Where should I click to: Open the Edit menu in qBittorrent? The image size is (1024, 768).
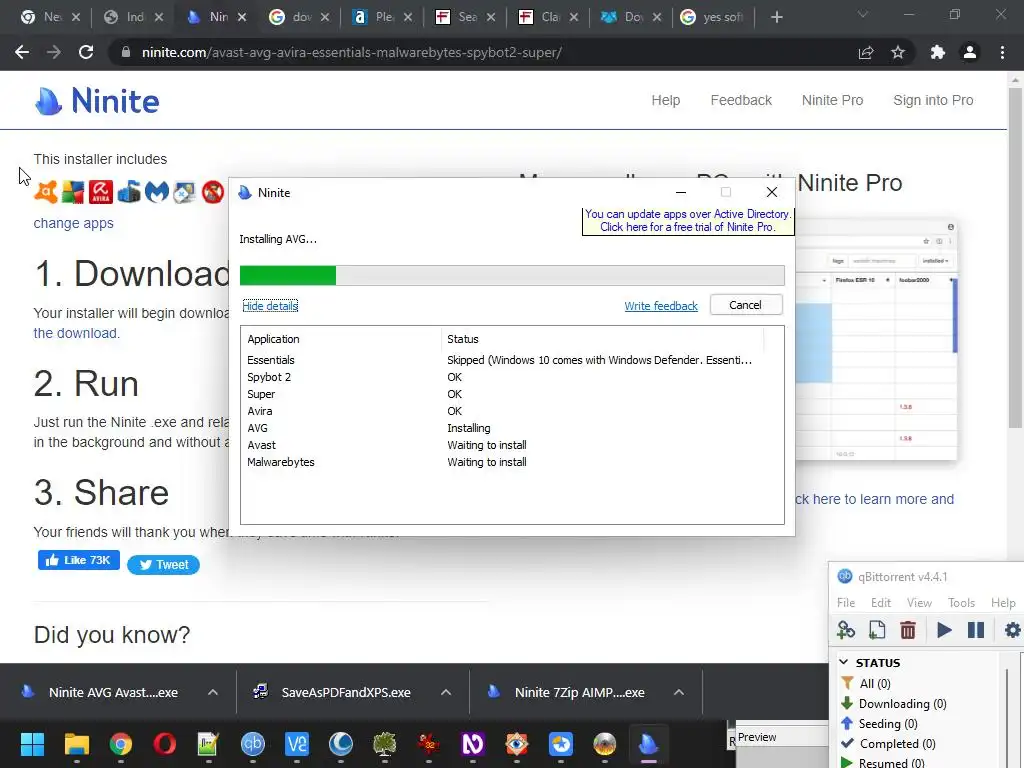click(880, 603)
